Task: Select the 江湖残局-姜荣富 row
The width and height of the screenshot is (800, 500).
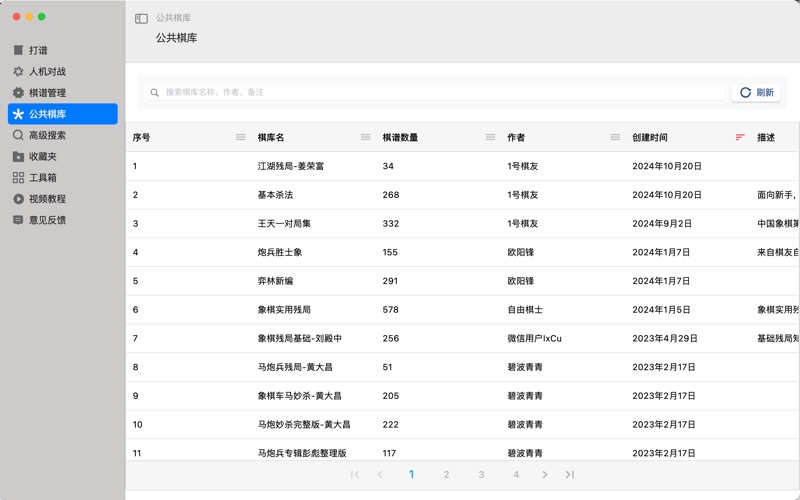Action: coord(290,166)
